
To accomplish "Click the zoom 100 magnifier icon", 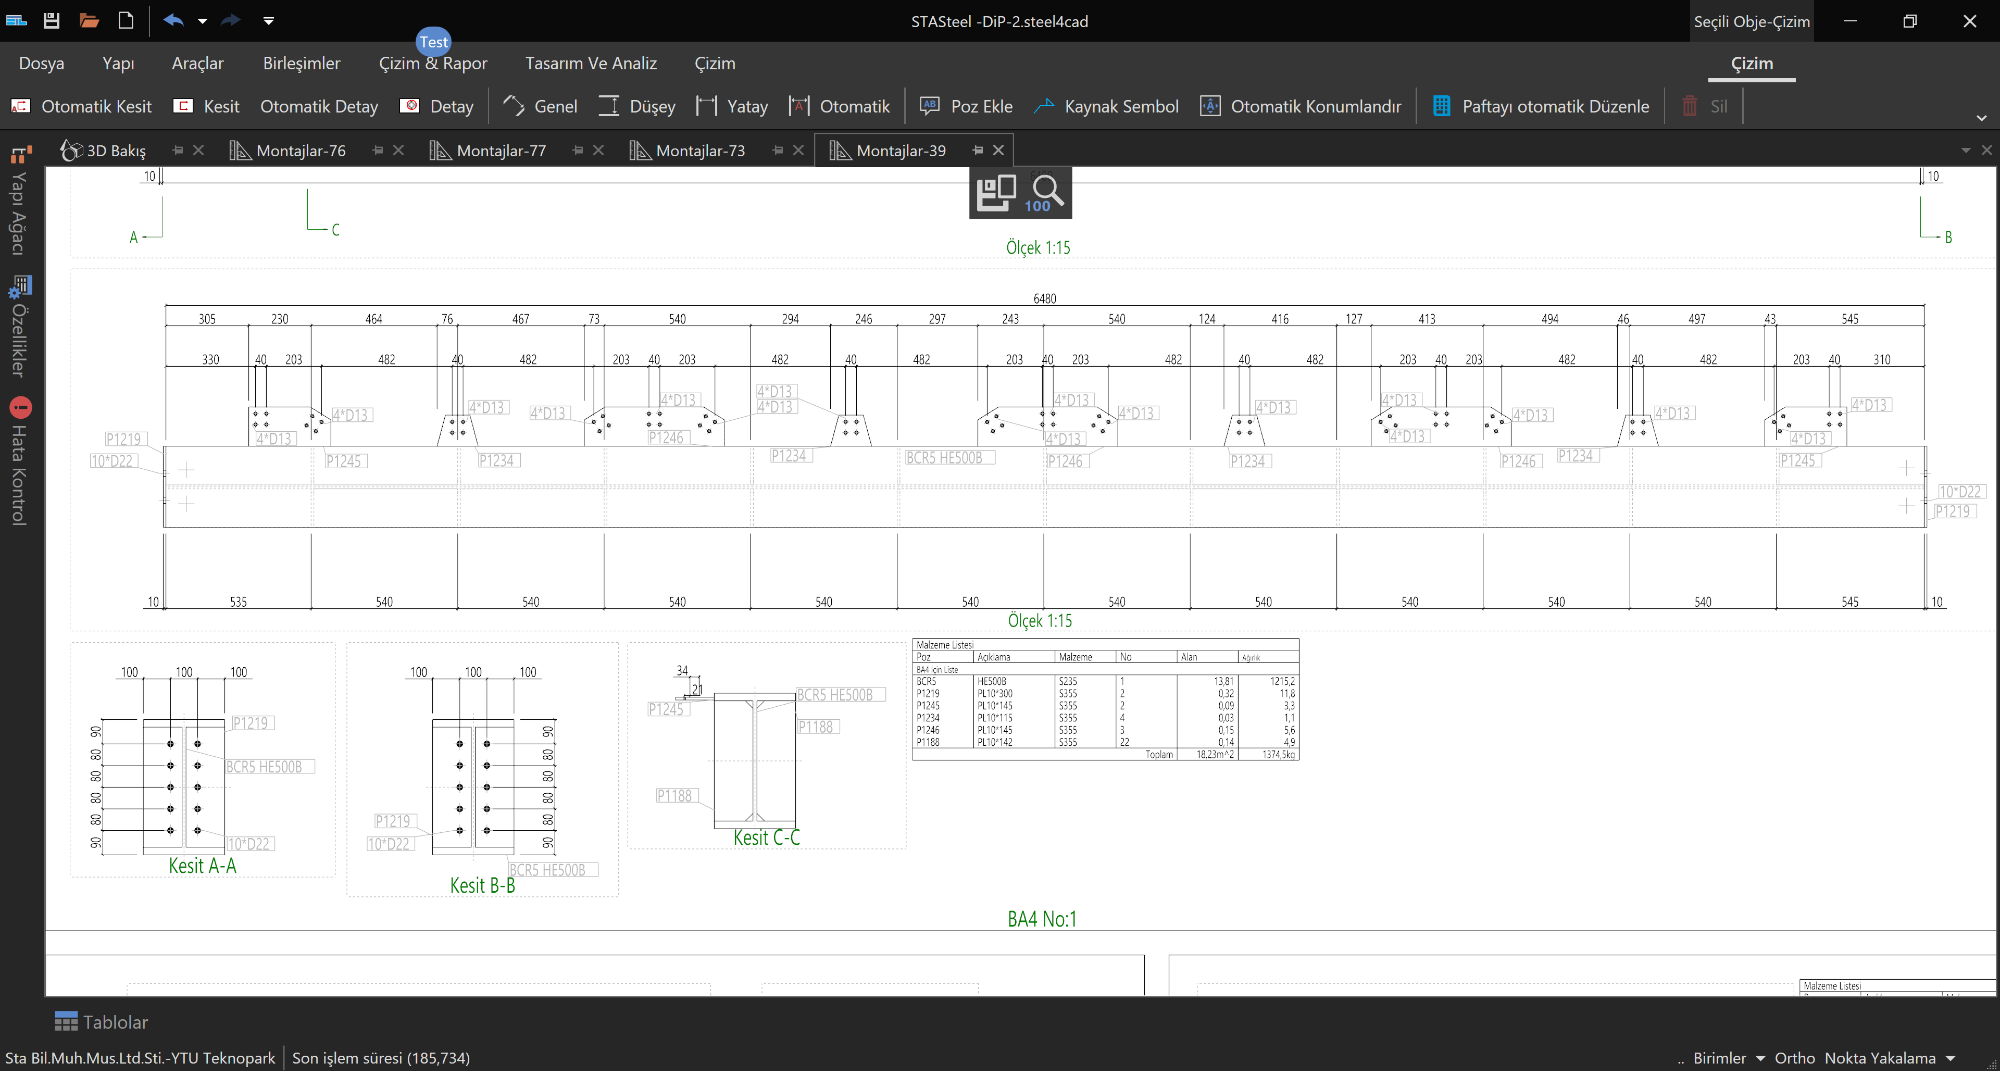I will coord(1045,192).
